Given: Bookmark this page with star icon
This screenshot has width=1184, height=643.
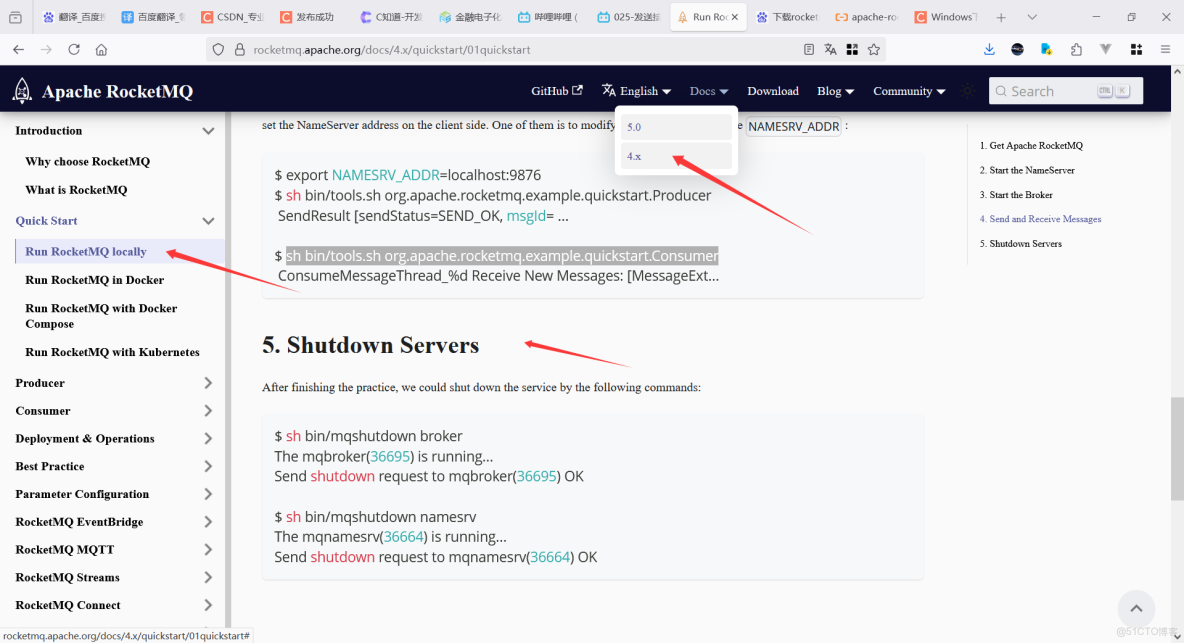Looking at the screenshot, I should click(x=874, y=50).
